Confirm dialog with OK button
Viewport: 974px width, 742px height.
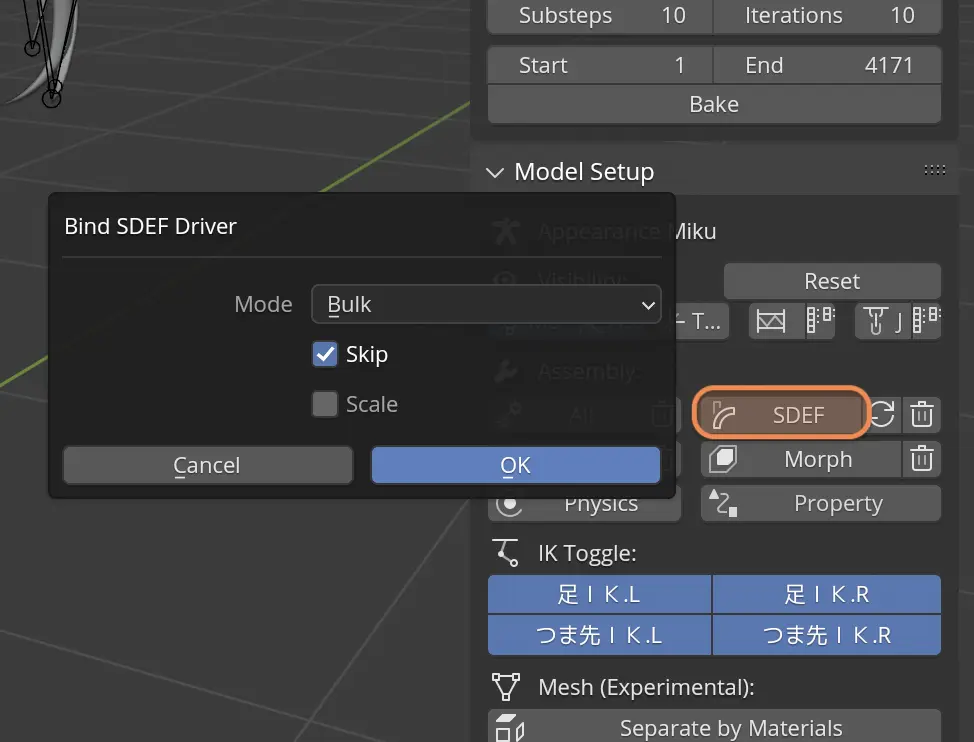[516, 465]
